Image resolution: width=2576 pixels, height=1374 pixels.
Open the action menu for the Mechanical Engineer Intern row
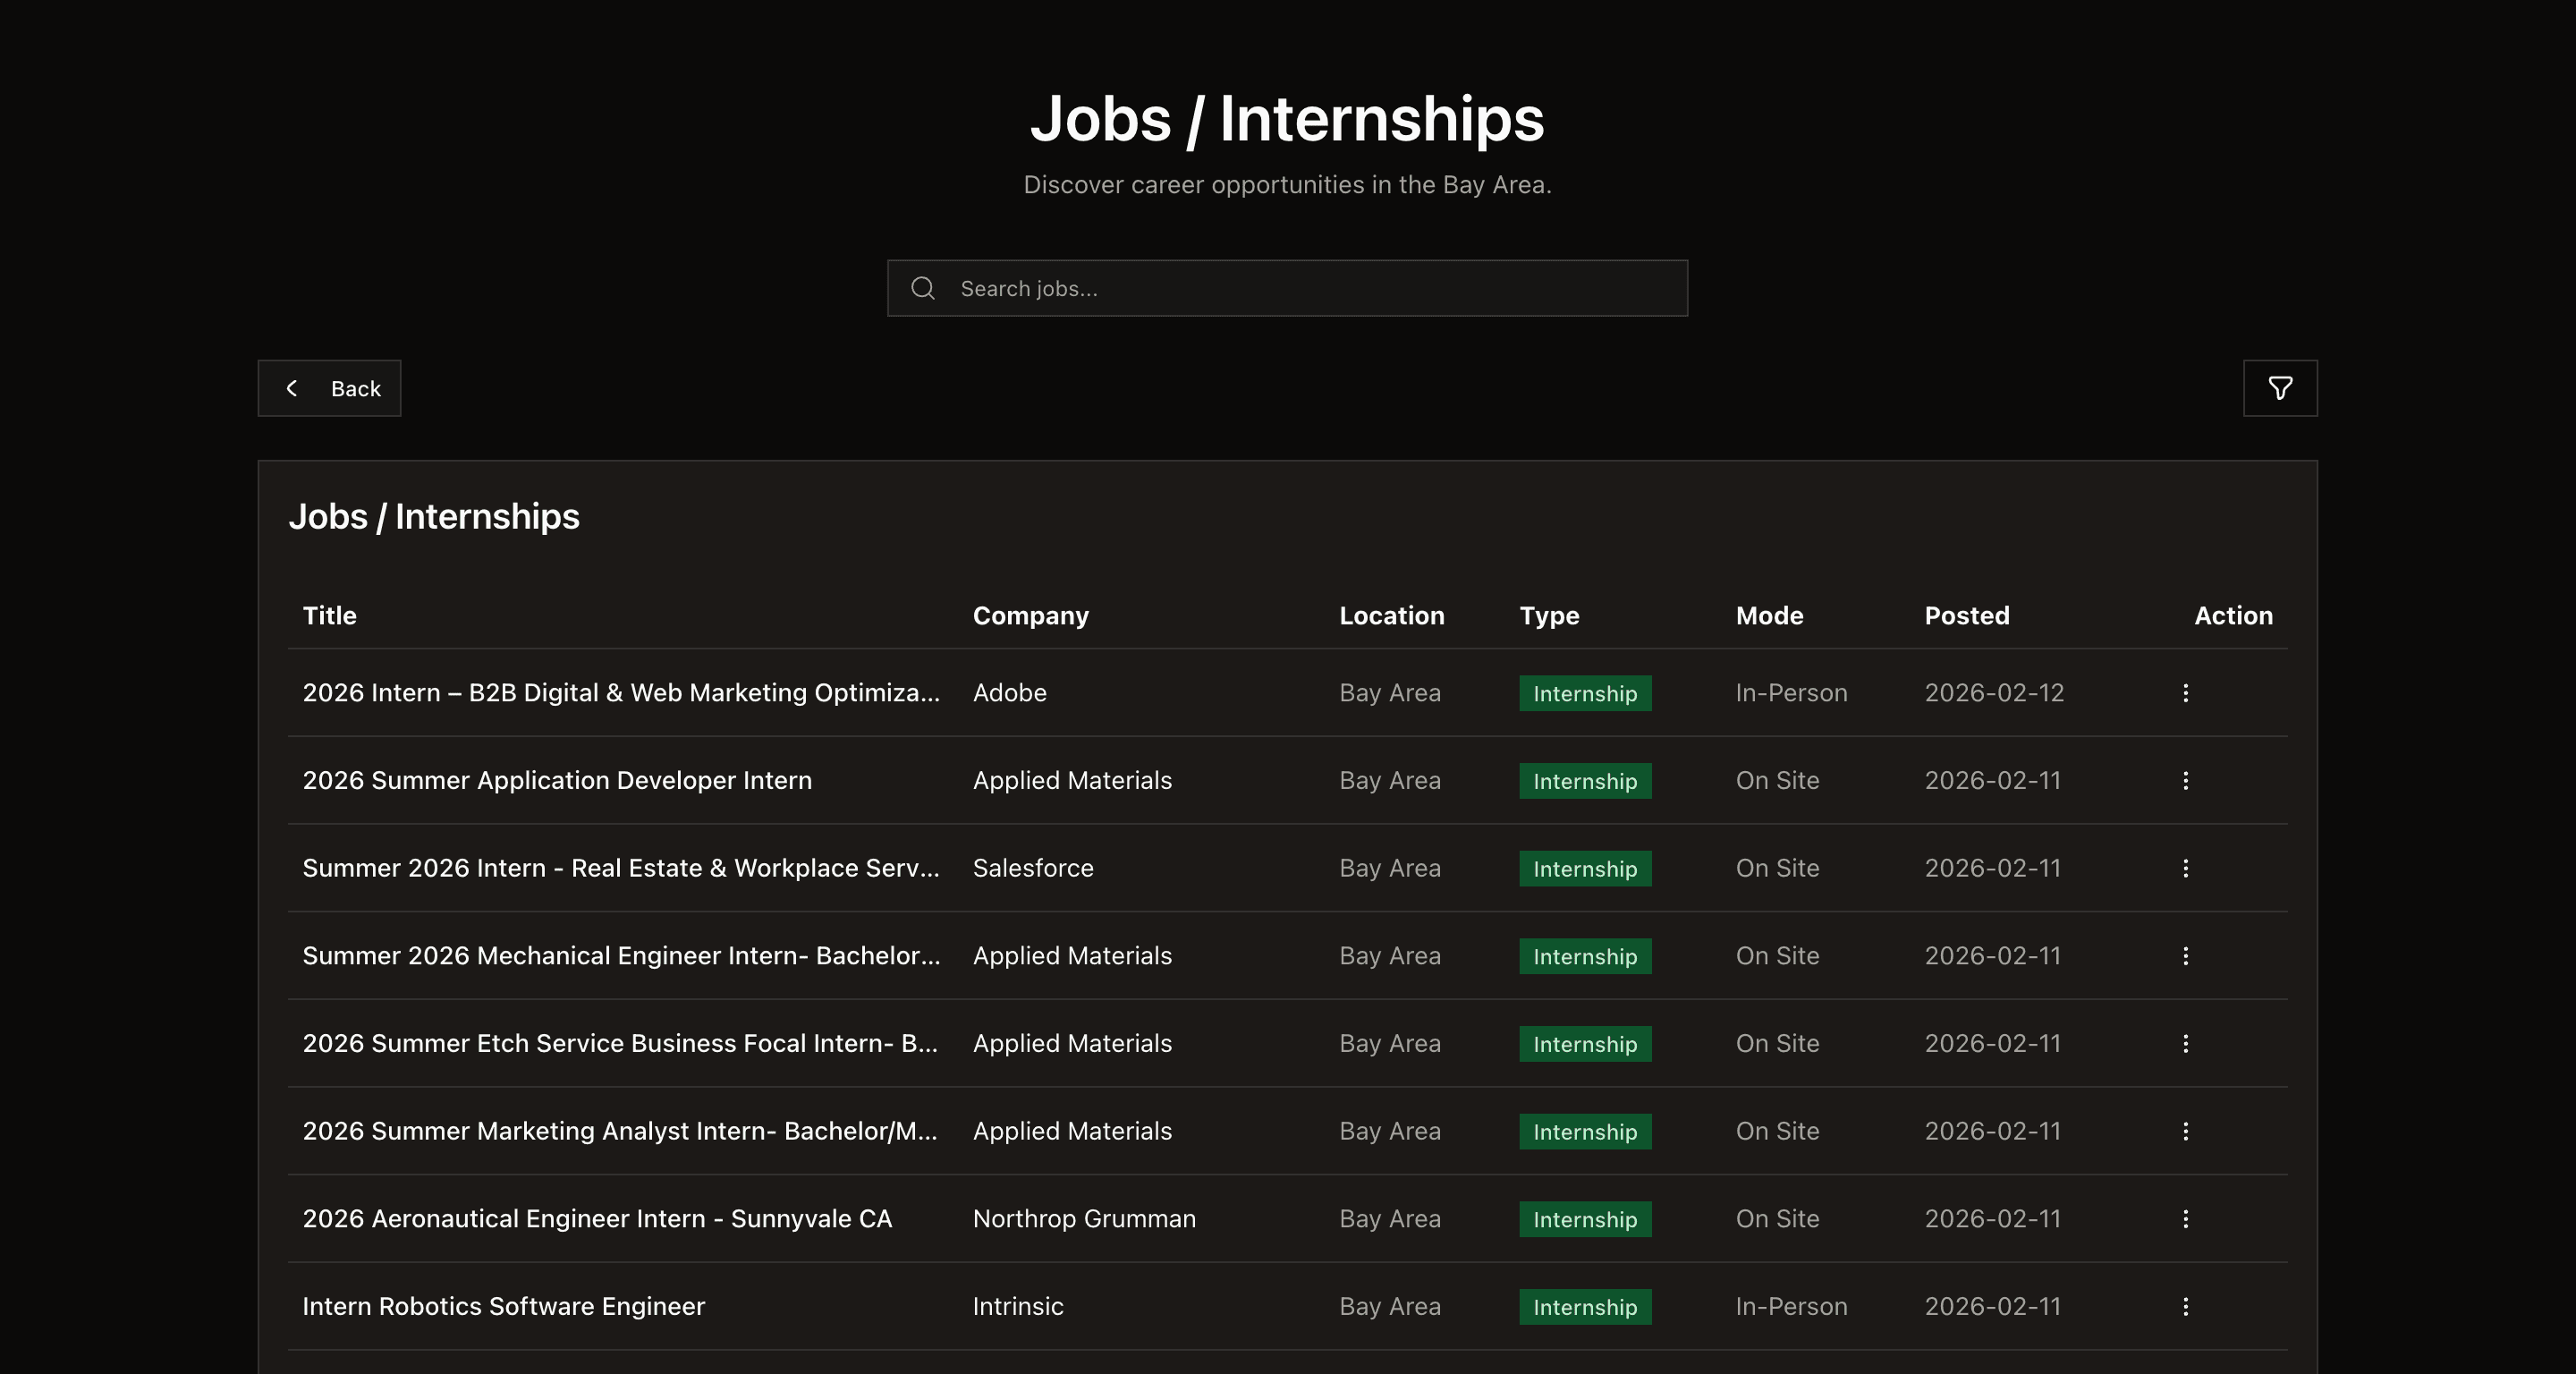coord(2186,956)
